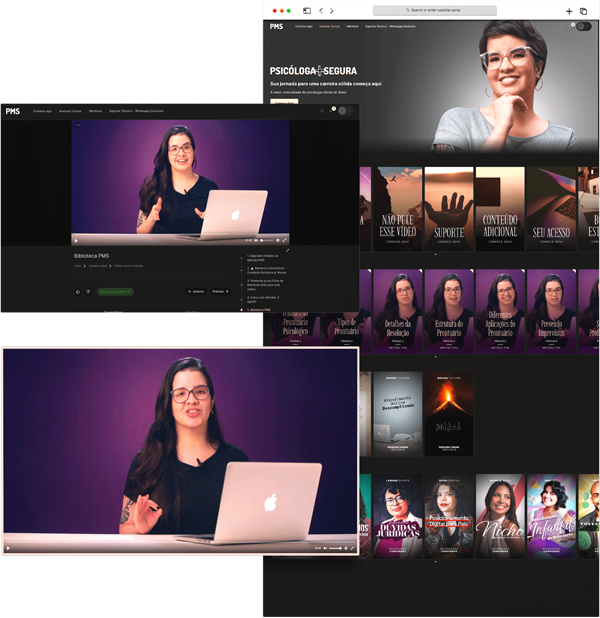
Task: Go to the 'Comece aqui!' breadcrumb
Action: click(x=98, y=266)
